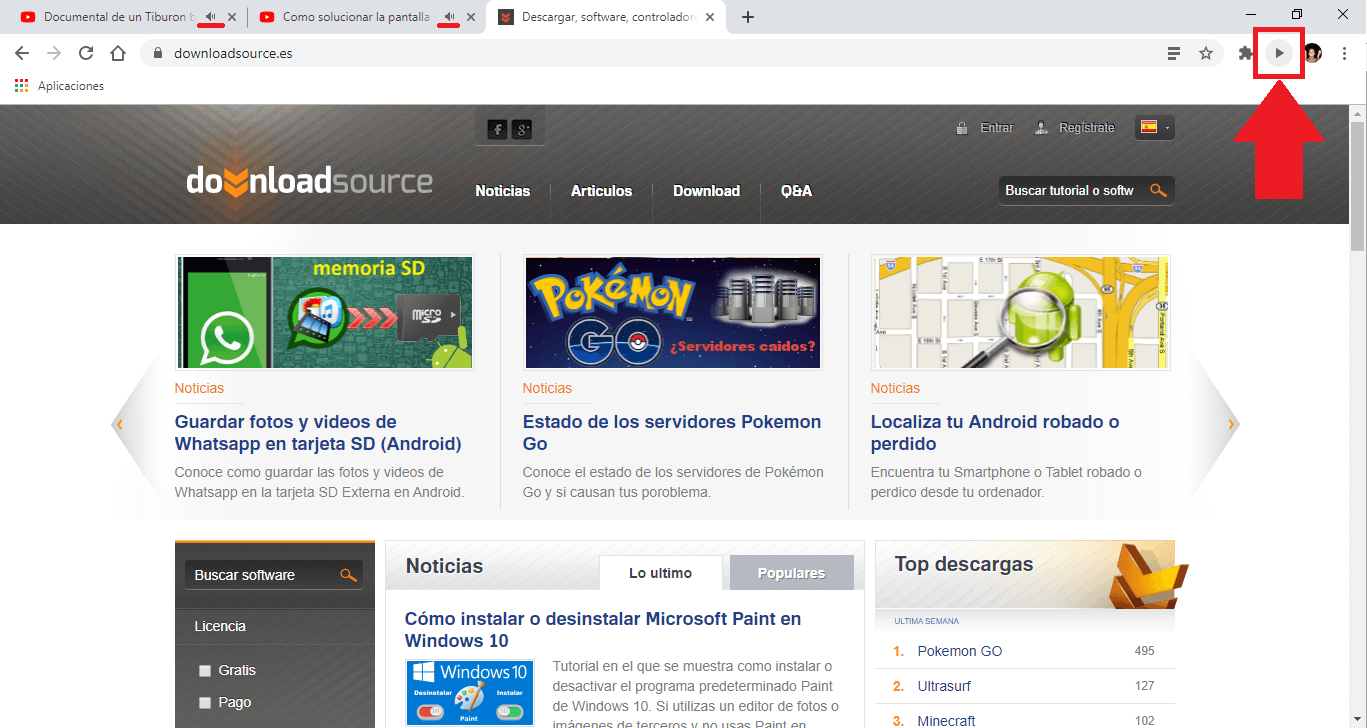
Task: Click the downloadsource logo
Action: pyautogui.click(x=309, y=182)
